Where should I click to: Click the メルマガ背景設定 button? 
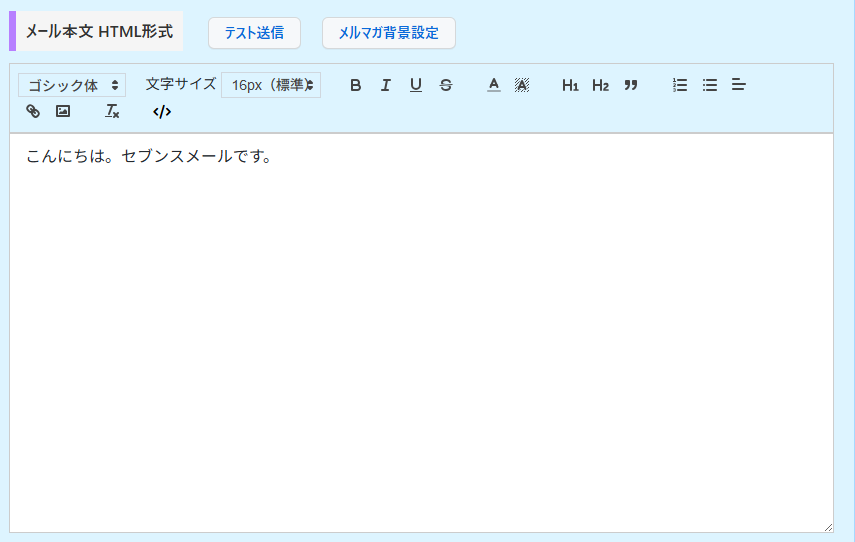click(x=388, y=33)
